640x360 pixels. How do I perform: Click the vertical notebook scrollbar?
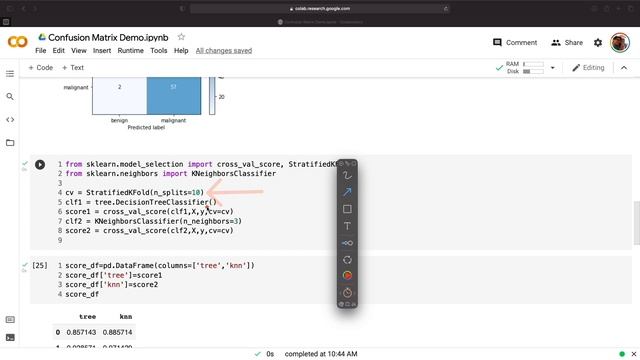(636, 223)
